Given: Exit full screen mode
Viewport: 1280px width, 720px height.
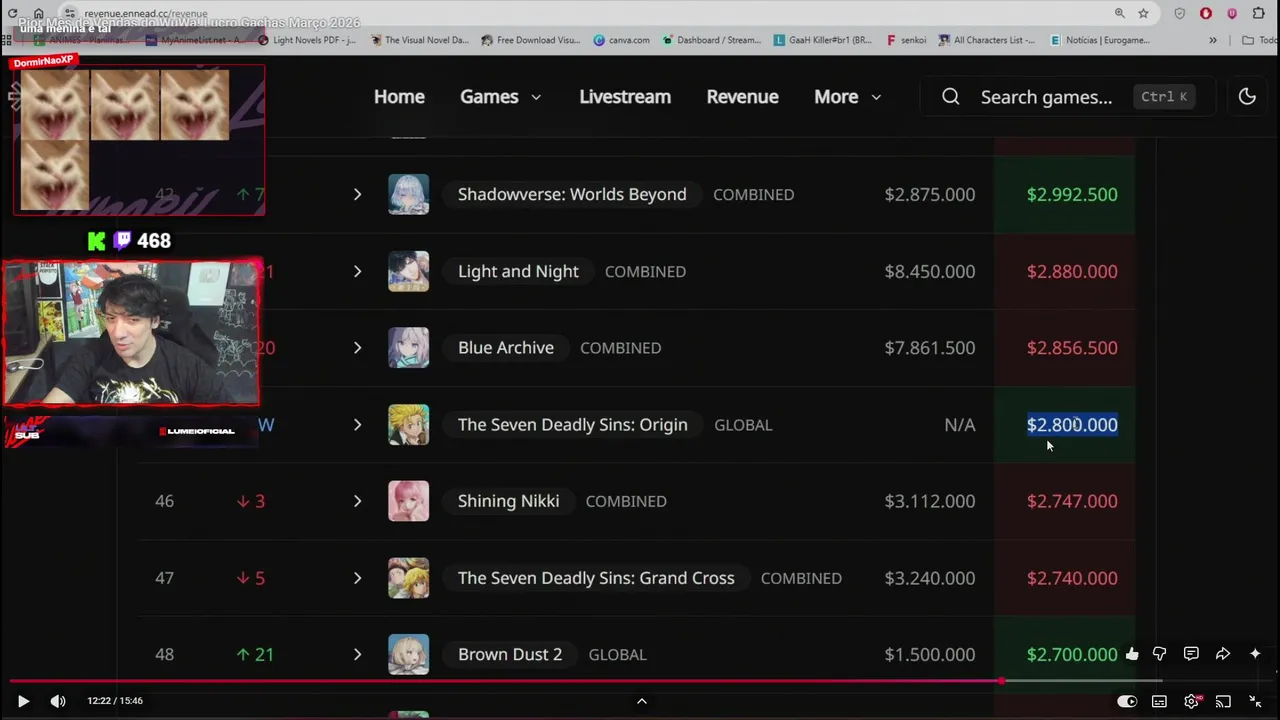Looking at the screenshot, I should (1255, 701).
